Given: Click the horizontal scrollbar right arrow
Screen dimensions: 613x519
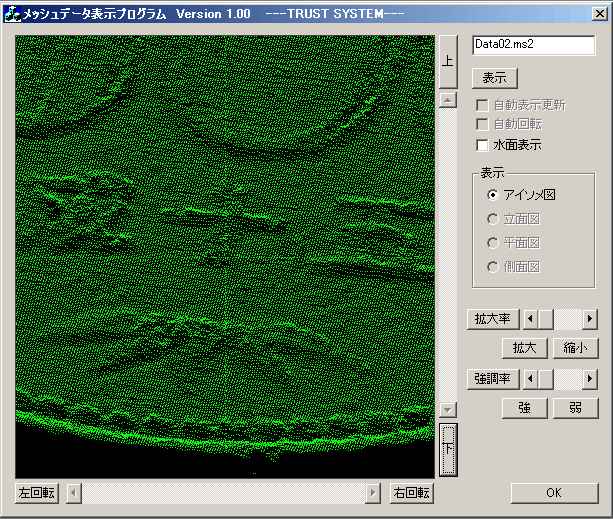Looking at the screenshot, I should click(x=373, y=492).
